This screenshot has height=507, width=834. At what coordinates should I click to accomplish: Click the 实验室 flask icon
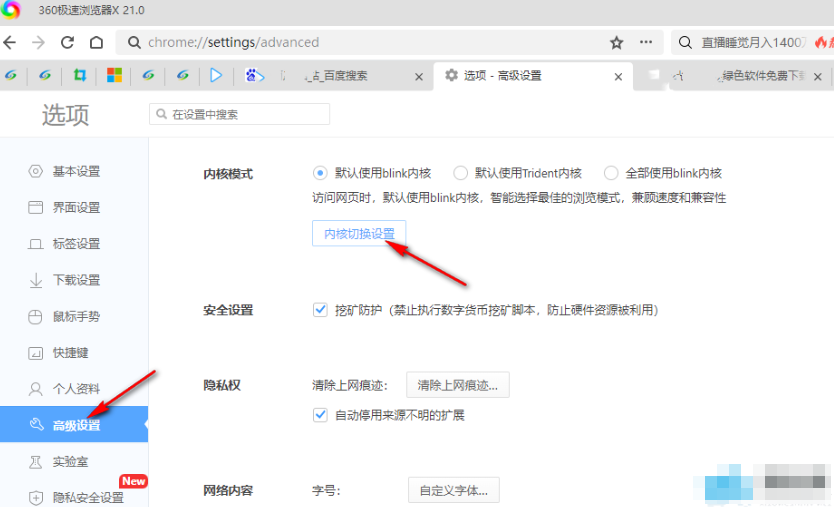point(35,462)
